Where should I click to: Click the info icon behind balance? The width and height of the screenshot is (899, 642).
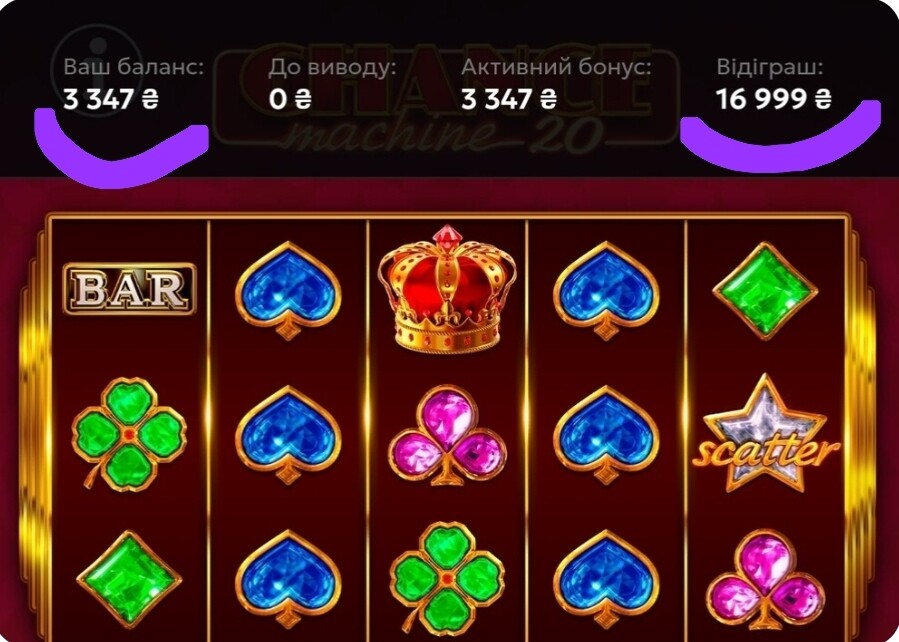pyautogui.click(x=97, y=69)
